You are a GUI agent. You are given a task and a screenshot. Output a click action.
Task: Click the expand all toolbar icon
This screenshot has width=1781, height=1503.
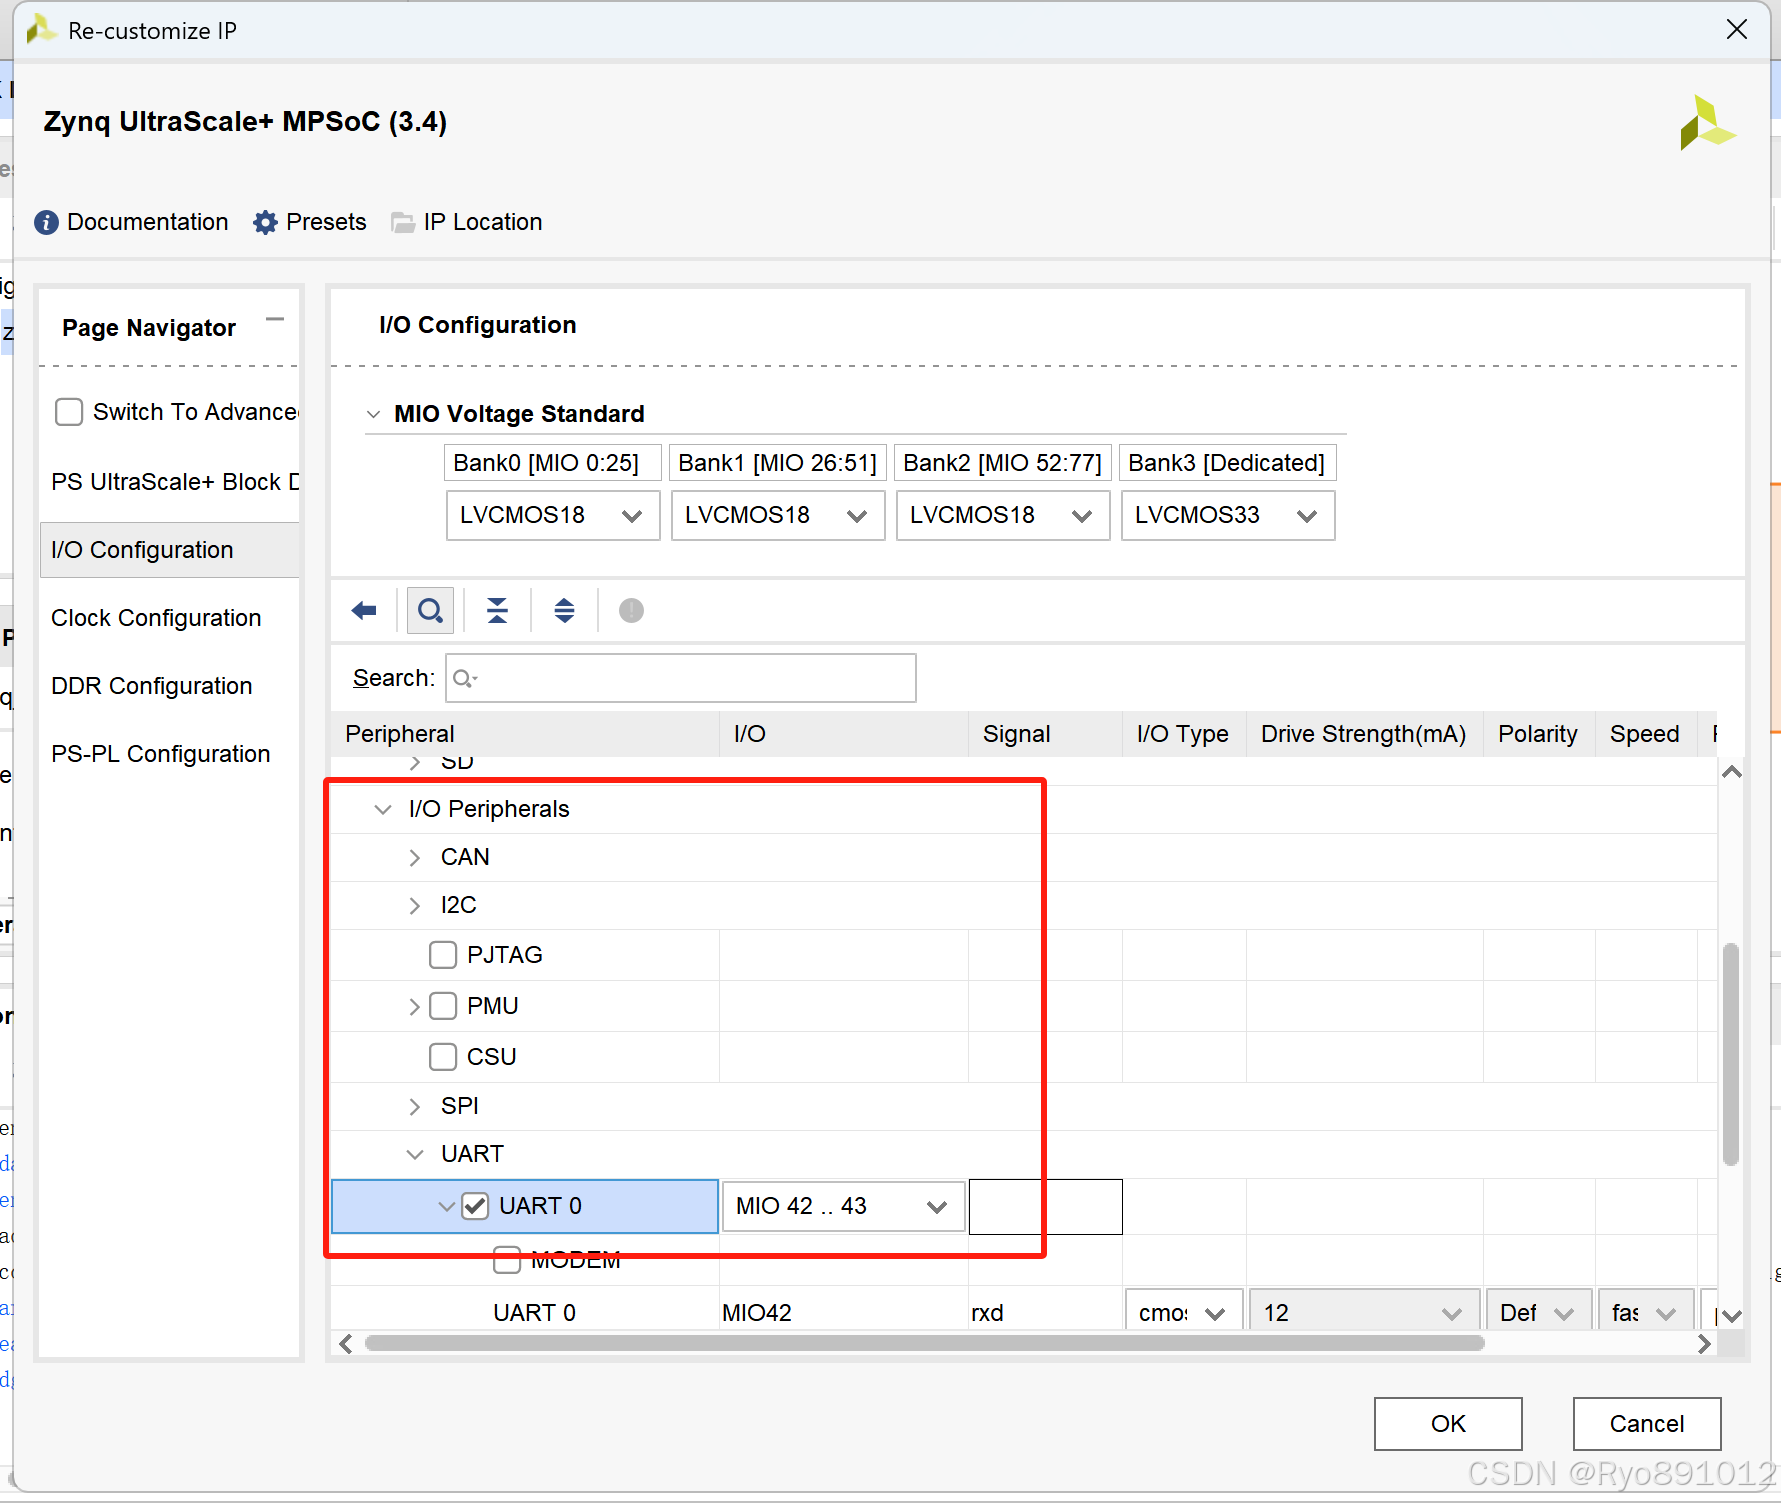(564, 610)
